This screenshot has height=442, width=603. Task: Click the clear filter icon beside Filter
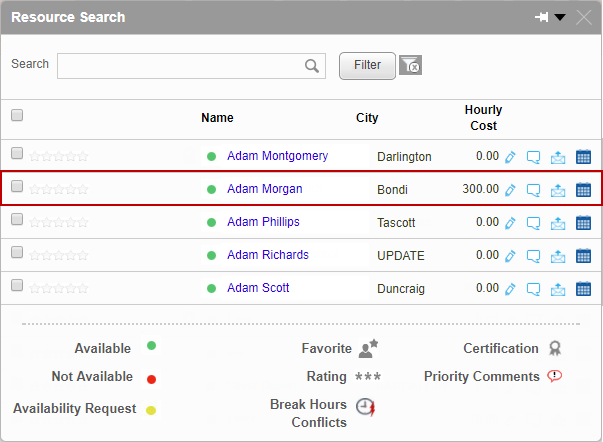[x=410, y=65]
